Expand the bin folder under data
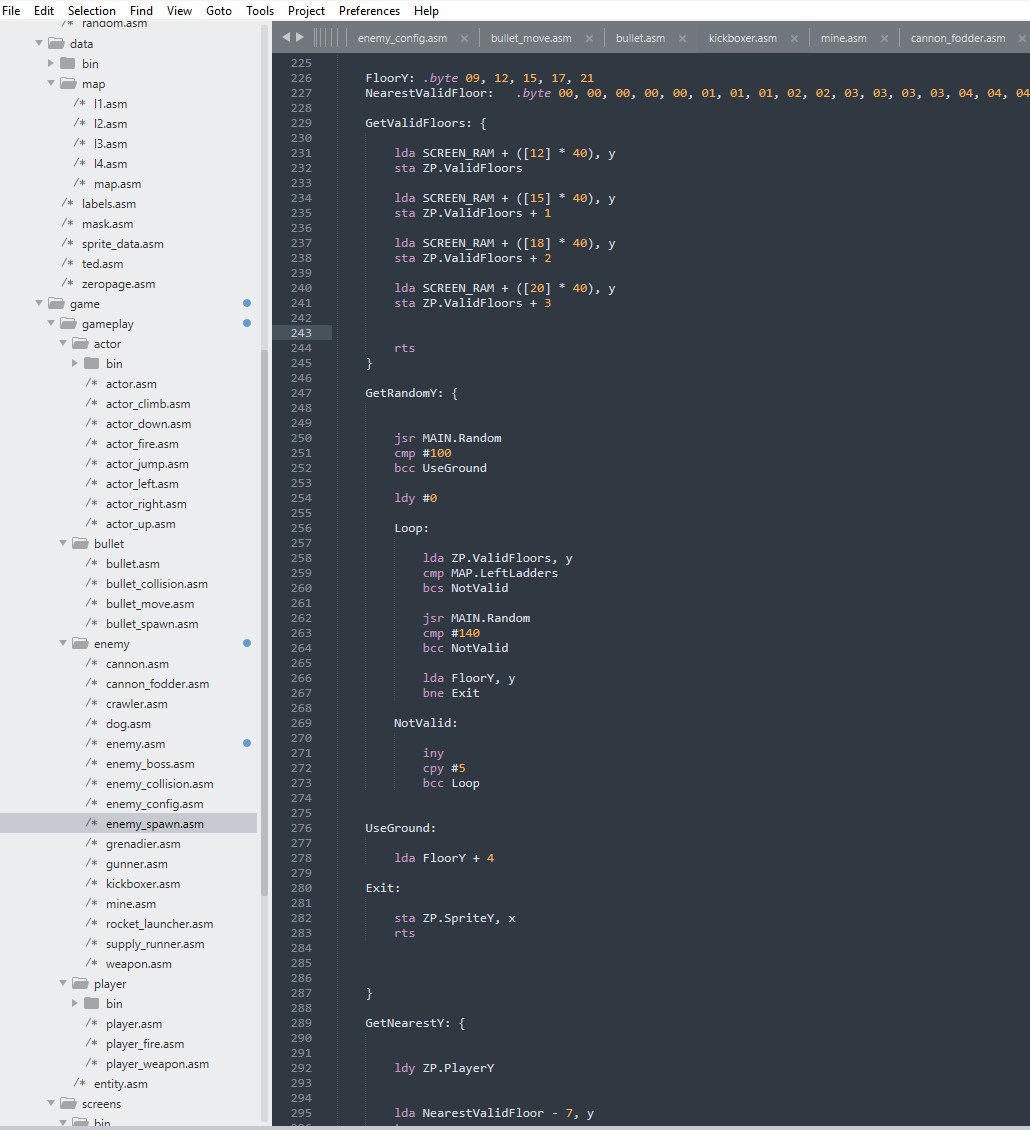Screen dimensions: 1030x1130 click(51, 63)
